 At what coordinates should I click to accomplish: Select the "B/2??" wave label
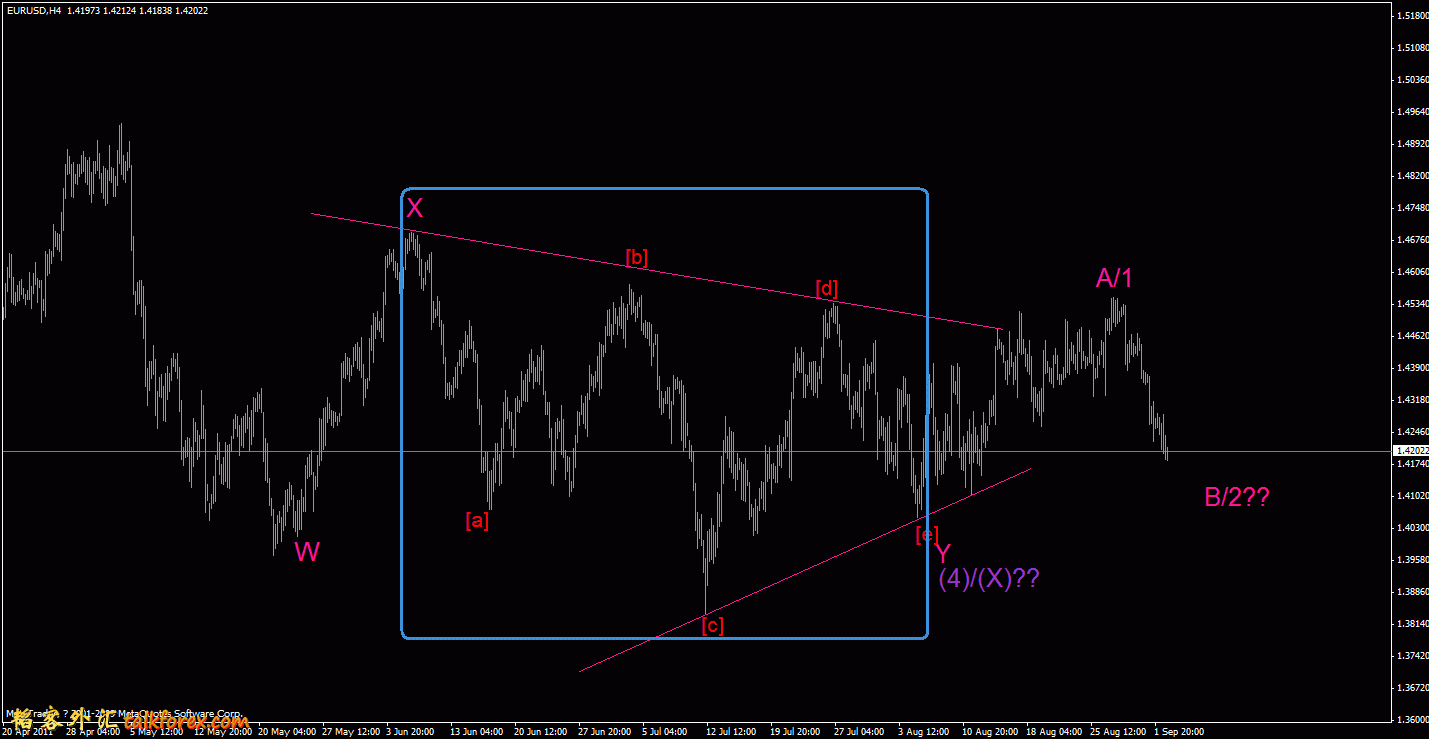1237,497
